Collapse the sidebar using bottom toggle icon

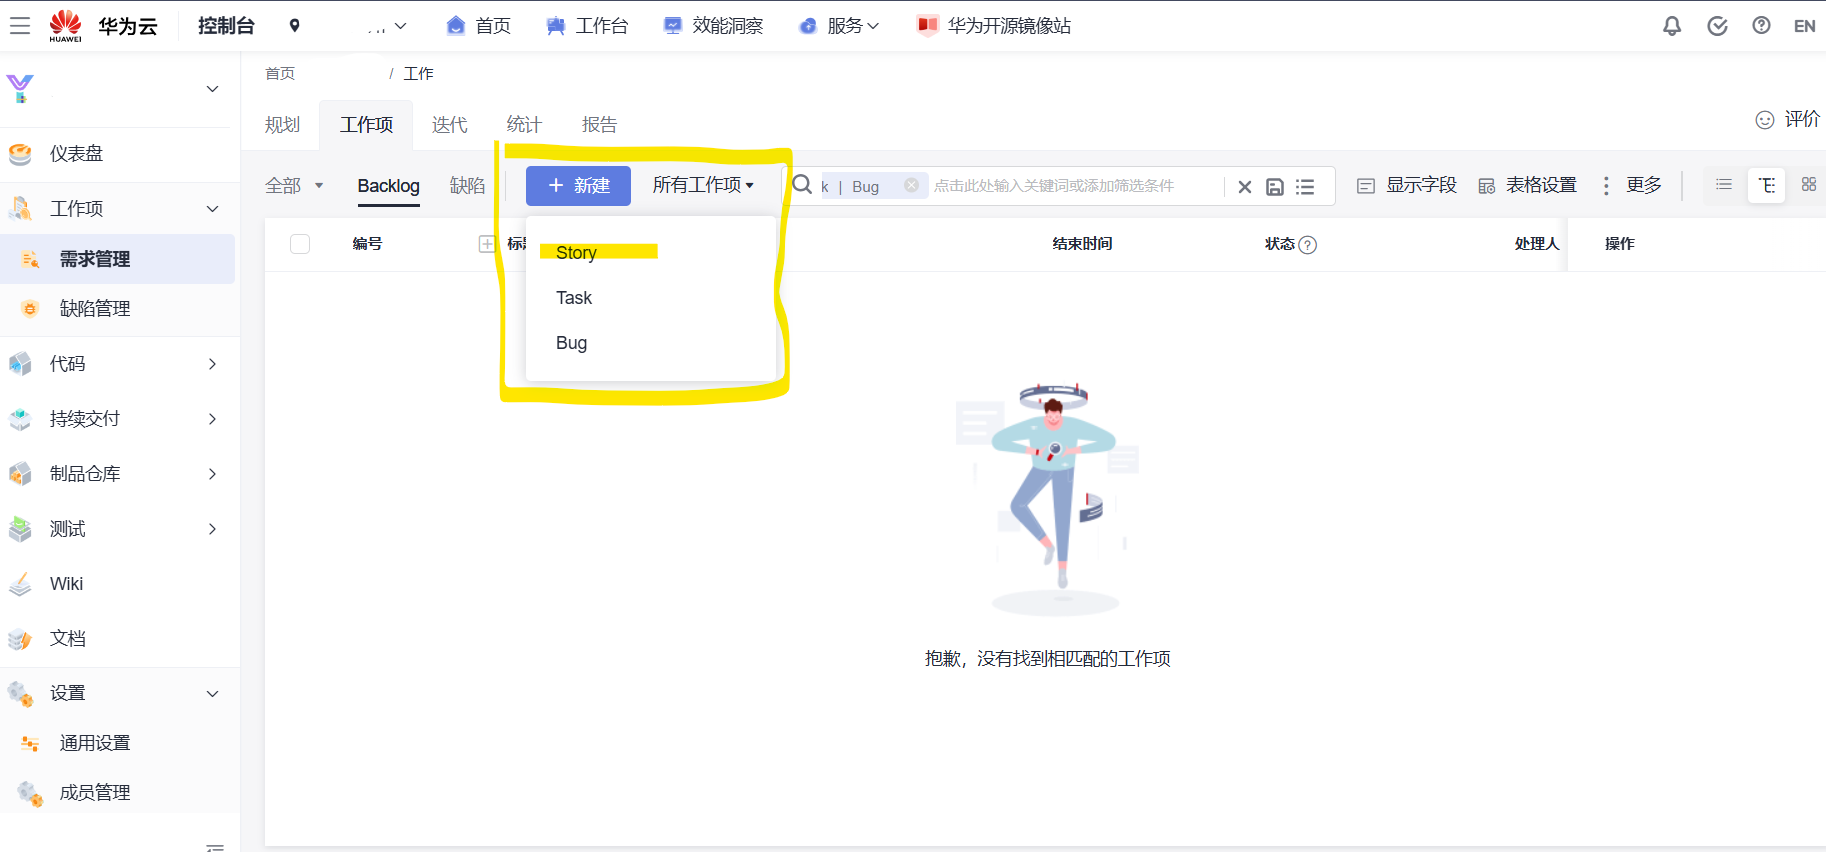(x=215, y=846)
